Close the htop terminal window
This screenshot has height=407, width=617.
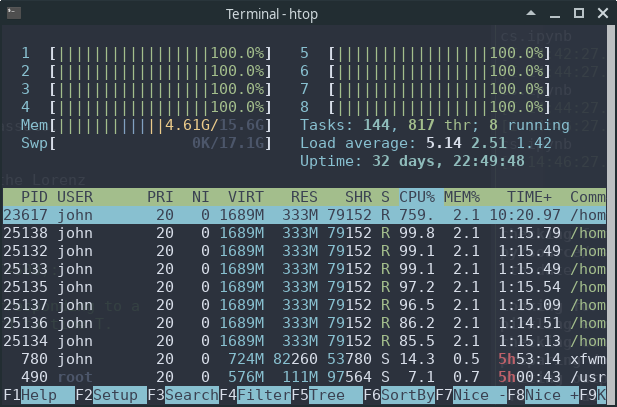pyautogui.click(x=603, y=13)
